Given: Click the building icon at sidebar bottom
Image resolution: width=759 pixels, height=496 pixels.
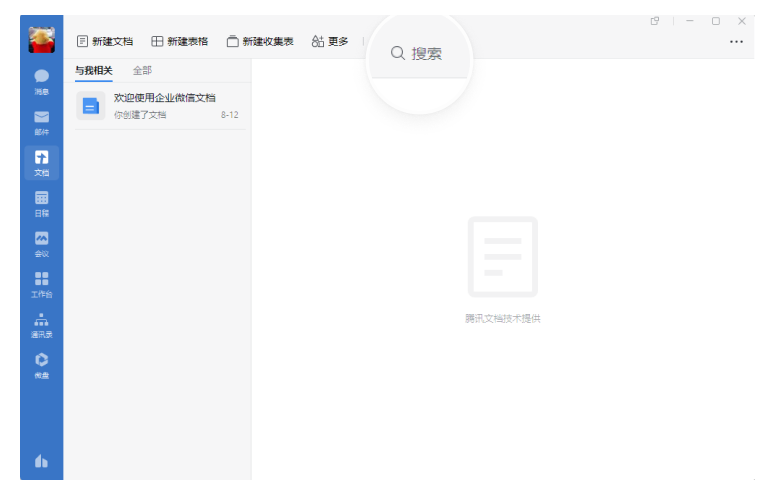Looking at the screenshot, I should coord(41,461).
